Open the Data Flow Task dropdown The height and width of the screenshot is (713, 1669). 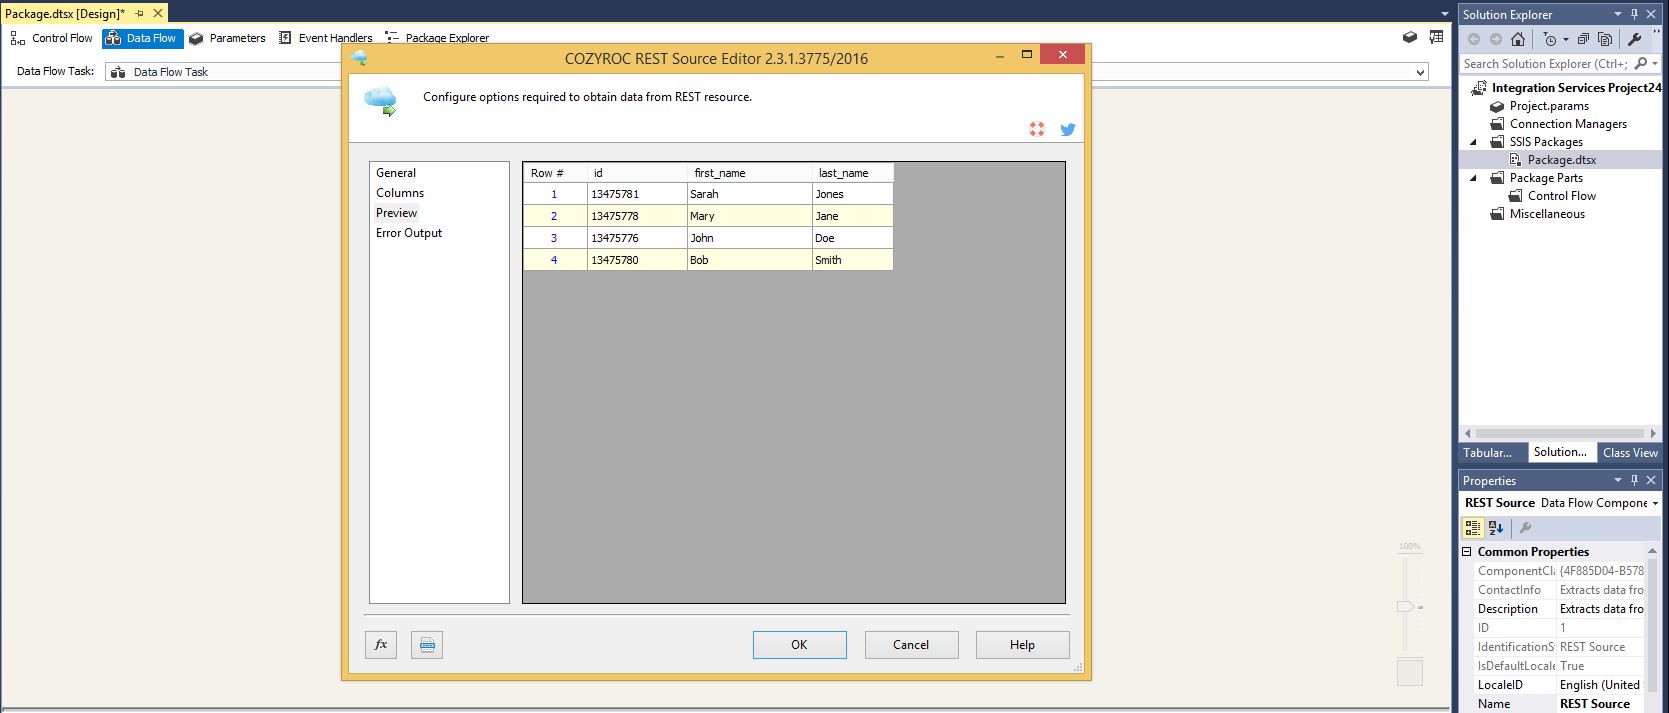tap(1419, 72)
